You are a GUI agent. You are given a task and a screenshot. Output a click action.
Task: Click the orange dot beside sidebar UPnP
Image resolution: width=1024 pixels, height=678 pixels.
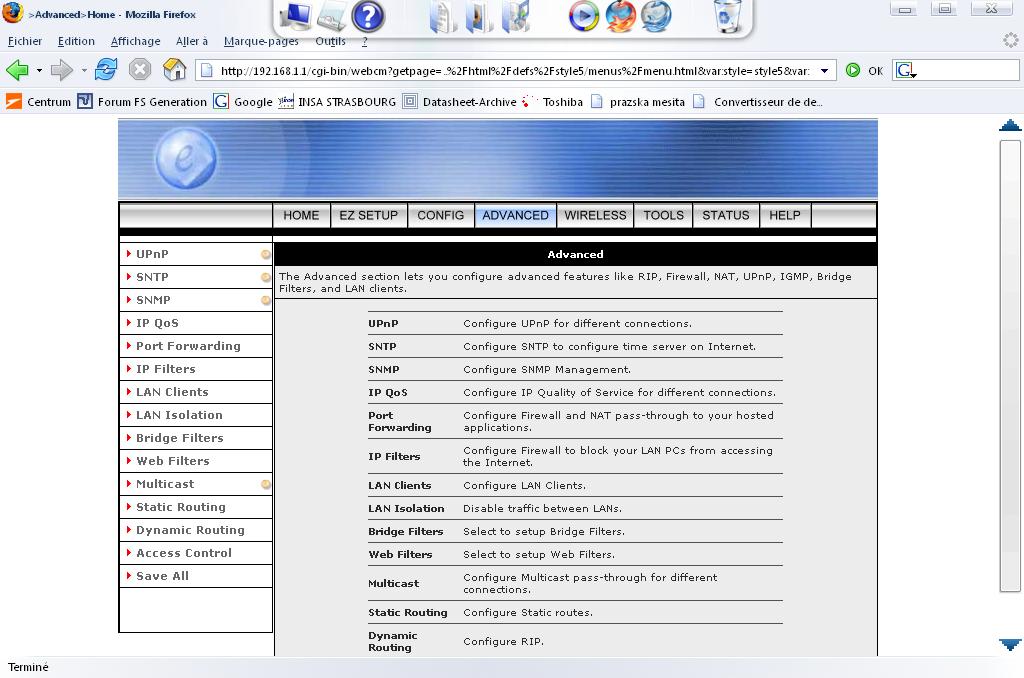point(266,254)
